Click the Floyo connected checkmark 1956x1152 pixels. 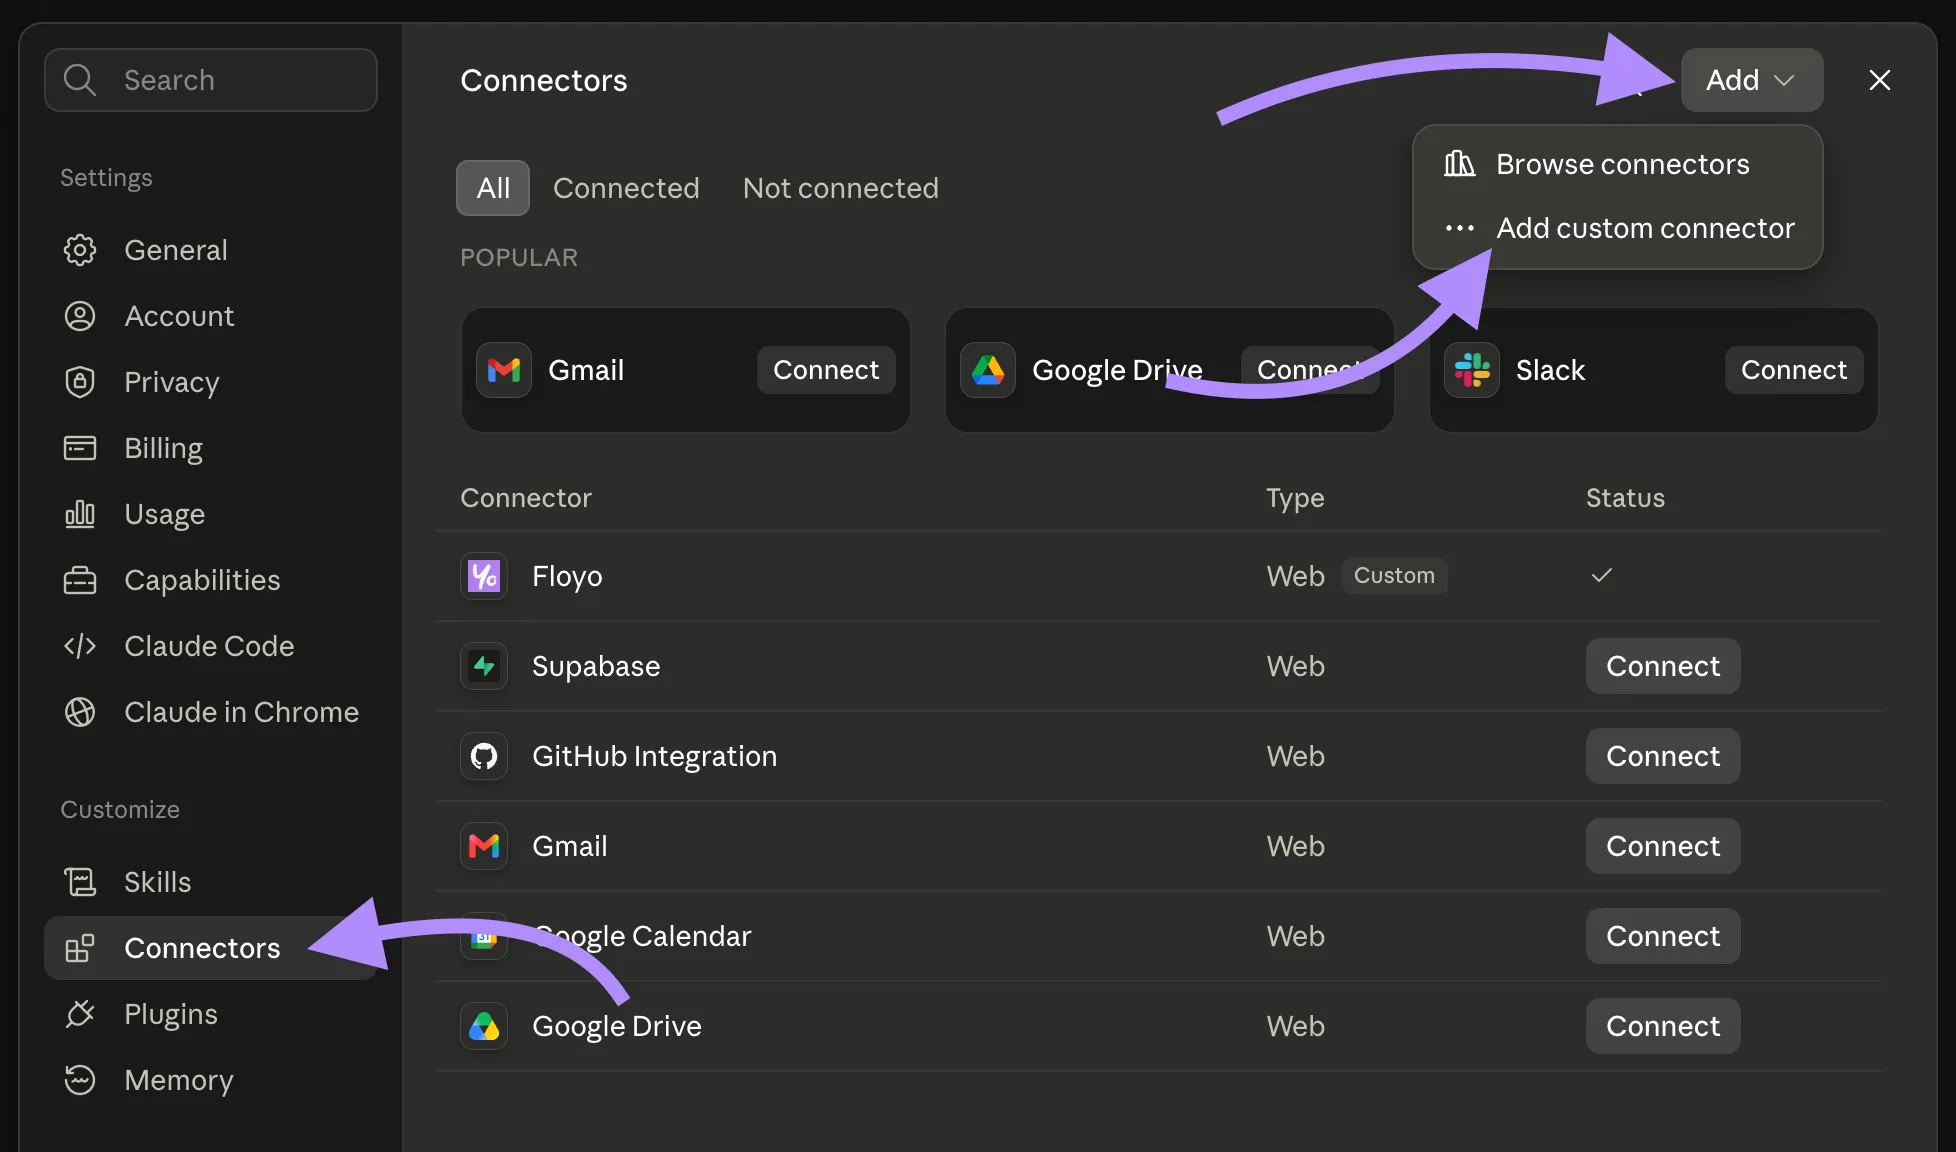click(1602, 575)
